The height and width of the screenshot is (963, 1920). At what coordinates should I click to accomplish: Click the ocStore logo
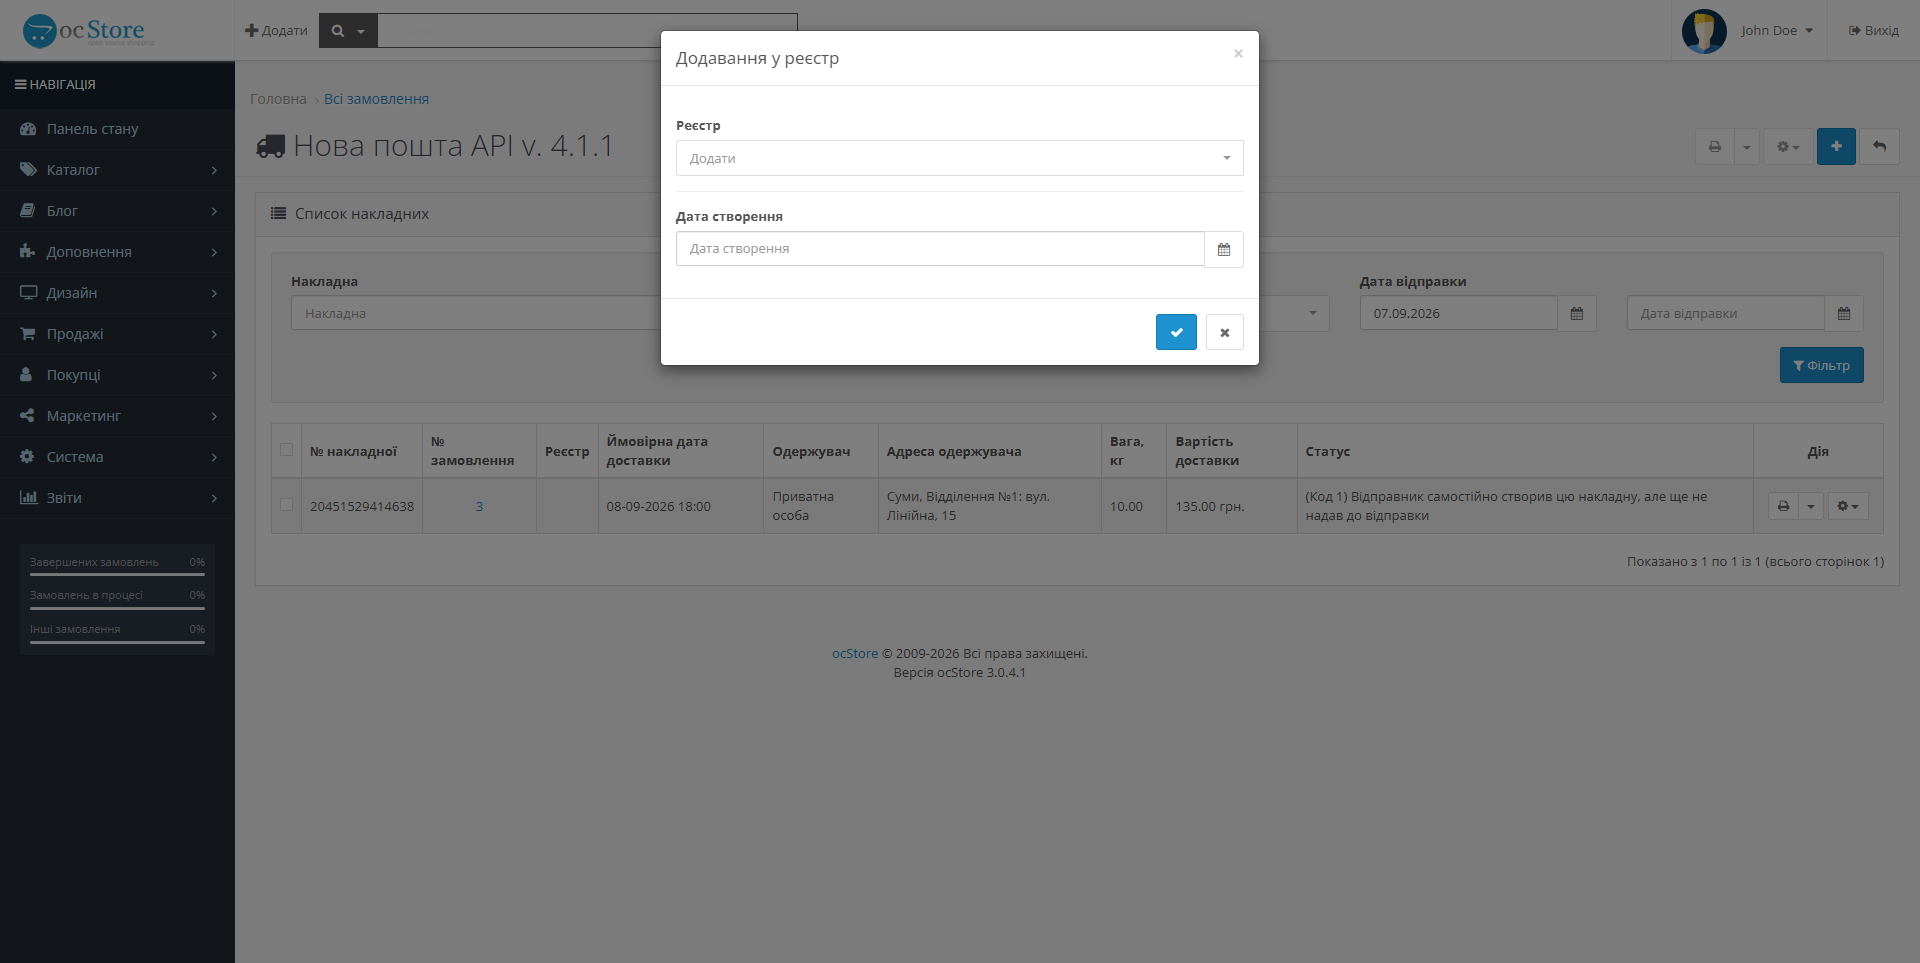88,31
